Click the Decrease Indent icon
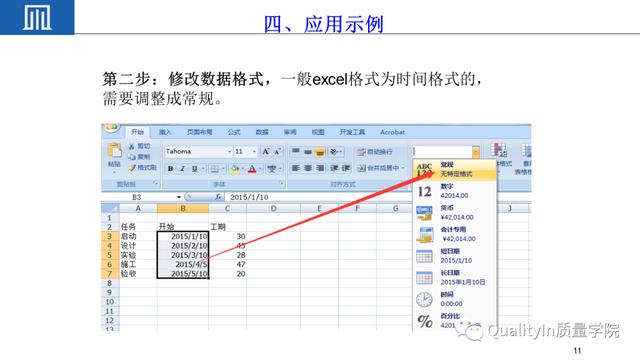640x360 pixels. click(334, 168)
